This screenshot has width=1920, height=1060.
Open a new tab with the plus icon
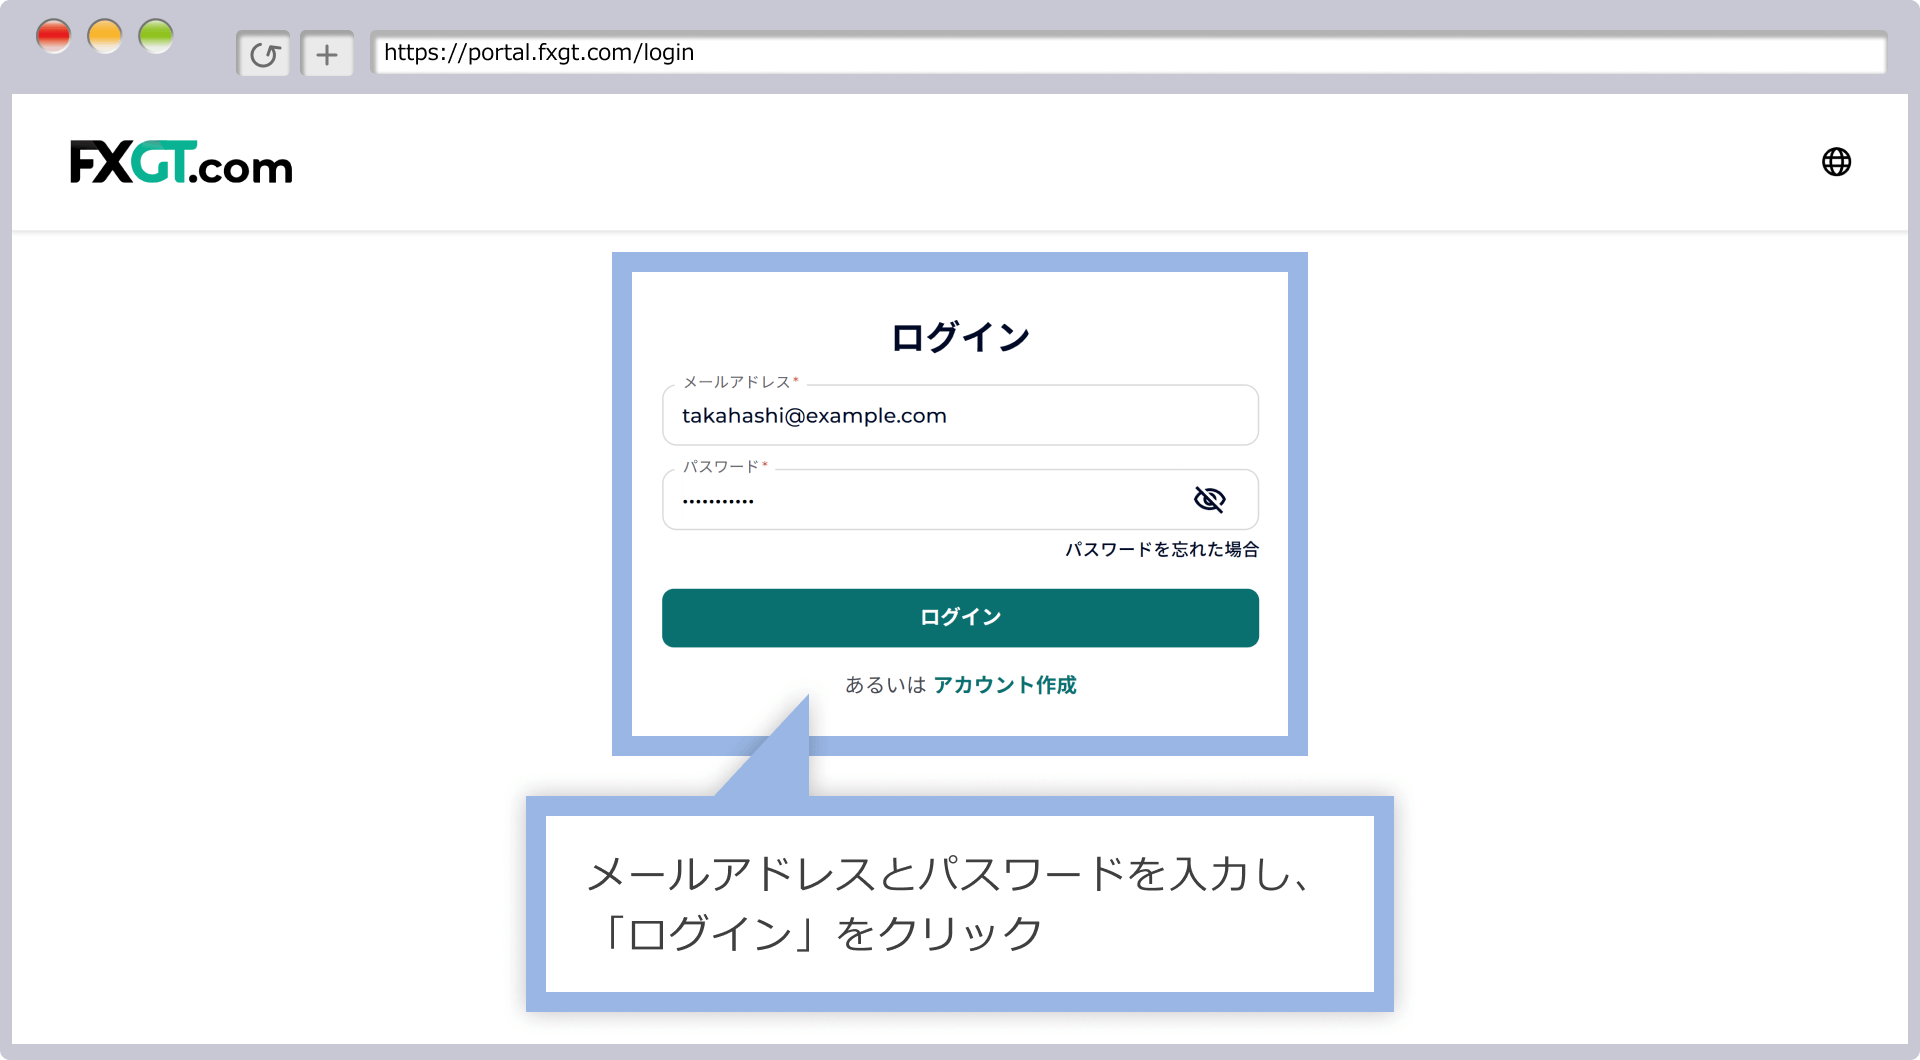click(327, 54)
